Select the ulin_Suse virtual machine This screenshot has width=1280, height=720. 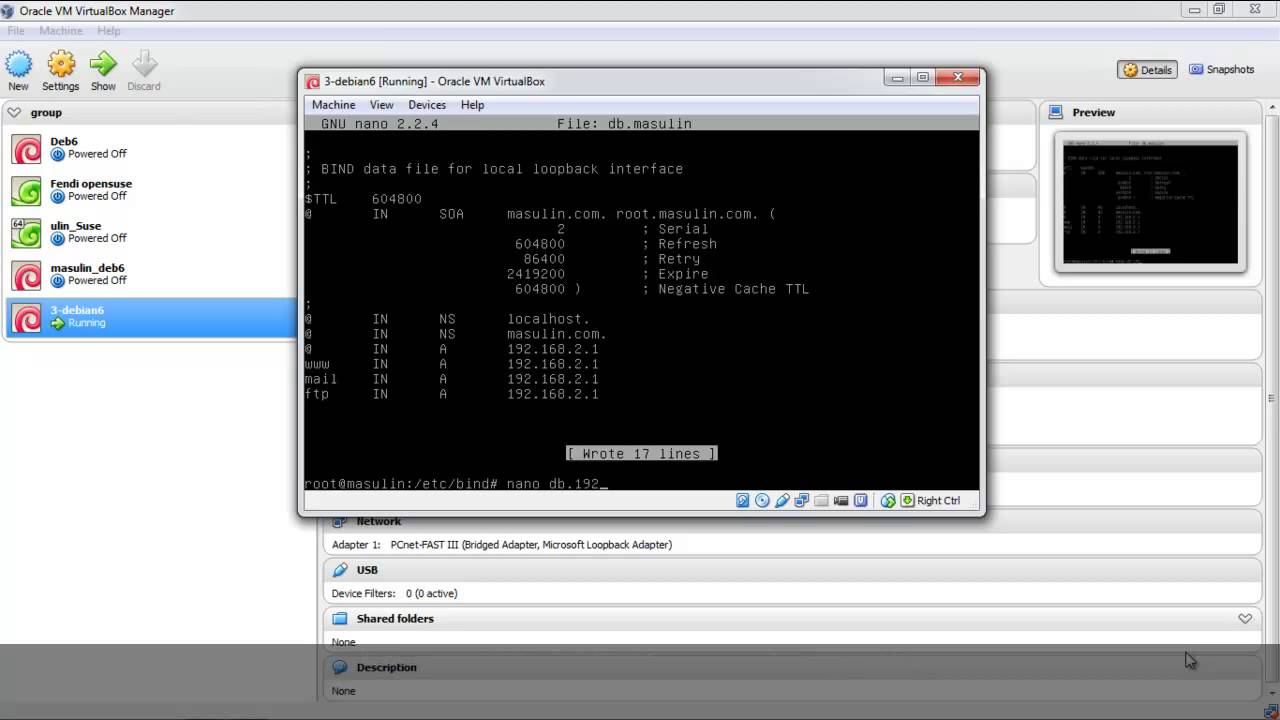(150, 233)
